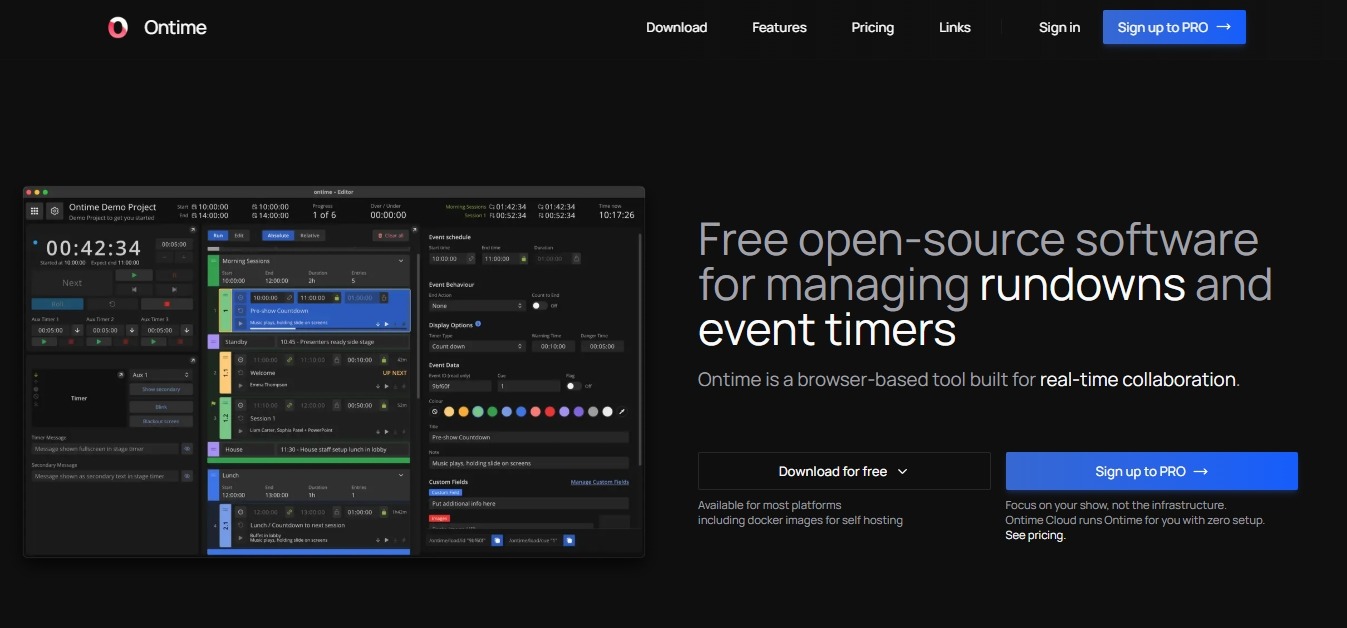Click the Display Options info icon
The image size is (1347, 628).
[x=478, y=324]
